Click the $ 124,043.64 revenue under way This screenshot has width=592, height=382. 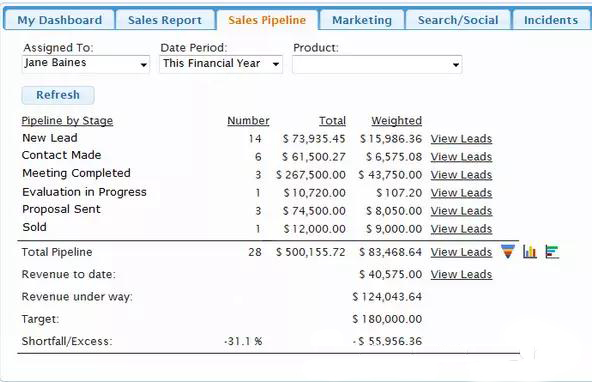387,297
